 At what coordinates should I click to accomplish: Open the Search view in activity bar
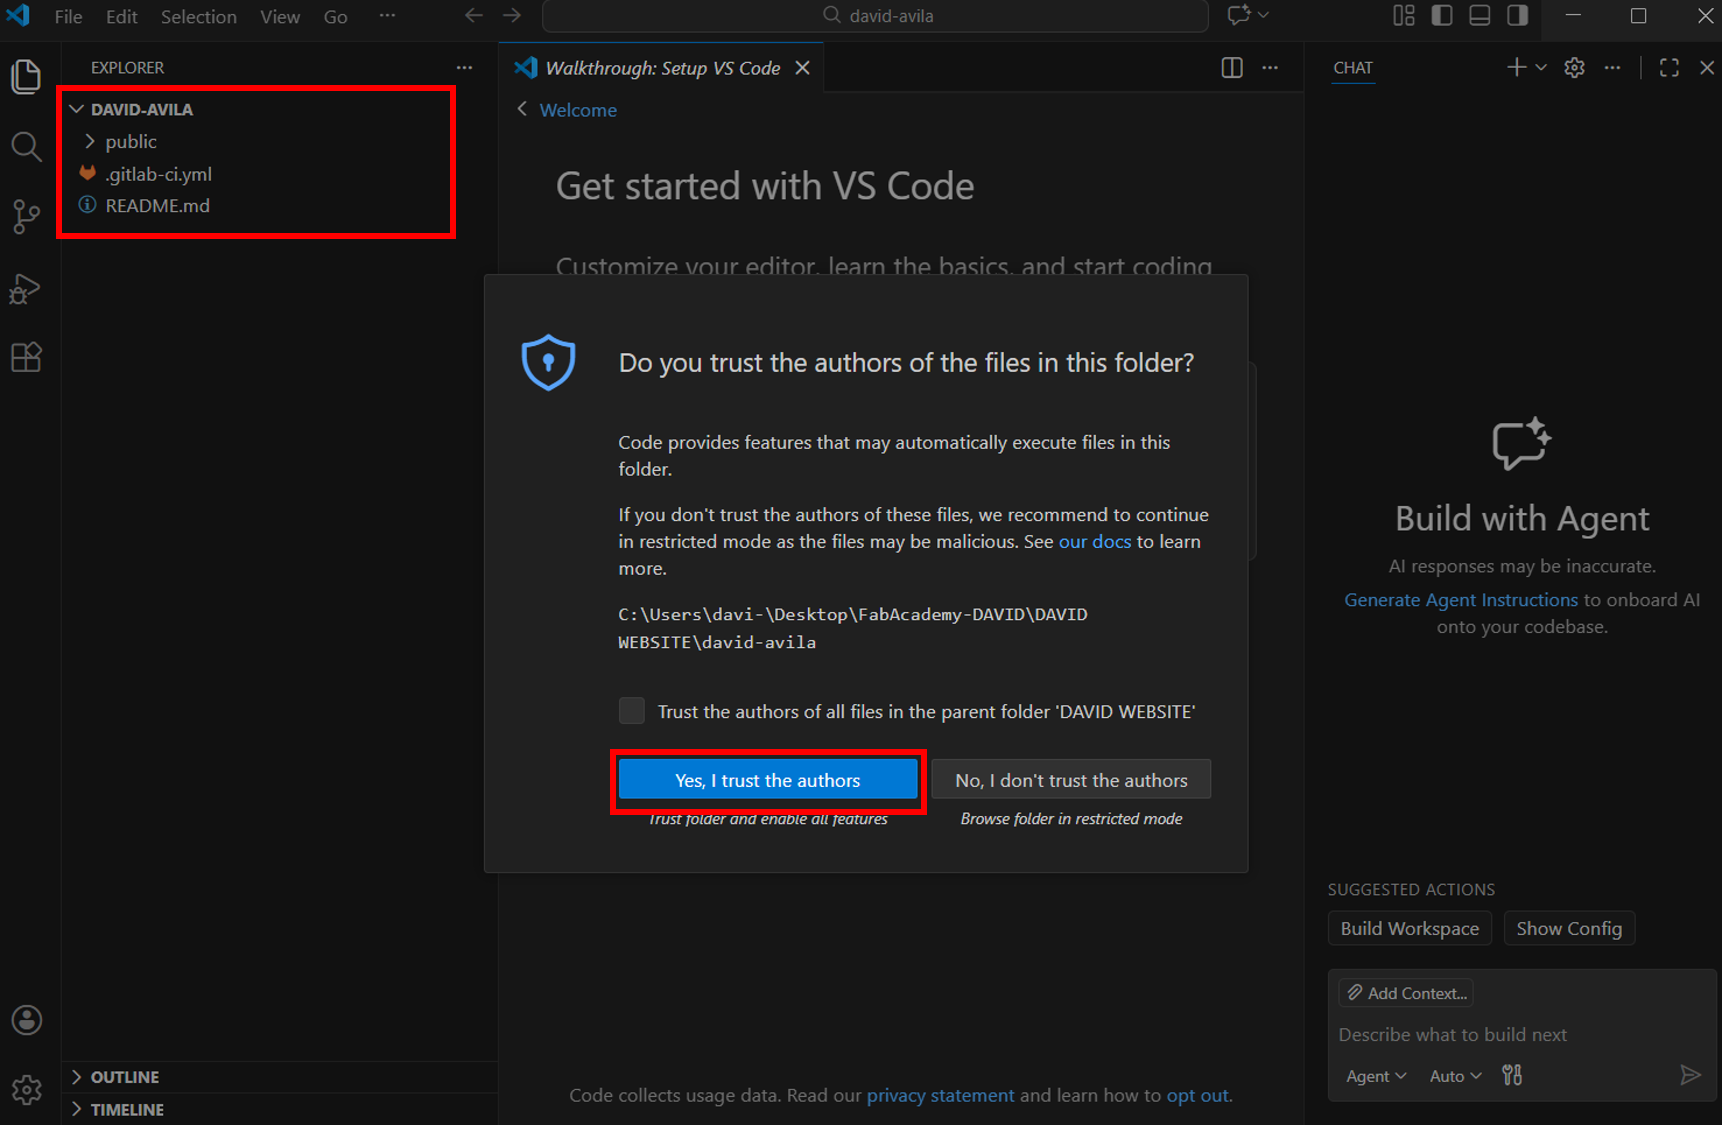coord(26,147)
